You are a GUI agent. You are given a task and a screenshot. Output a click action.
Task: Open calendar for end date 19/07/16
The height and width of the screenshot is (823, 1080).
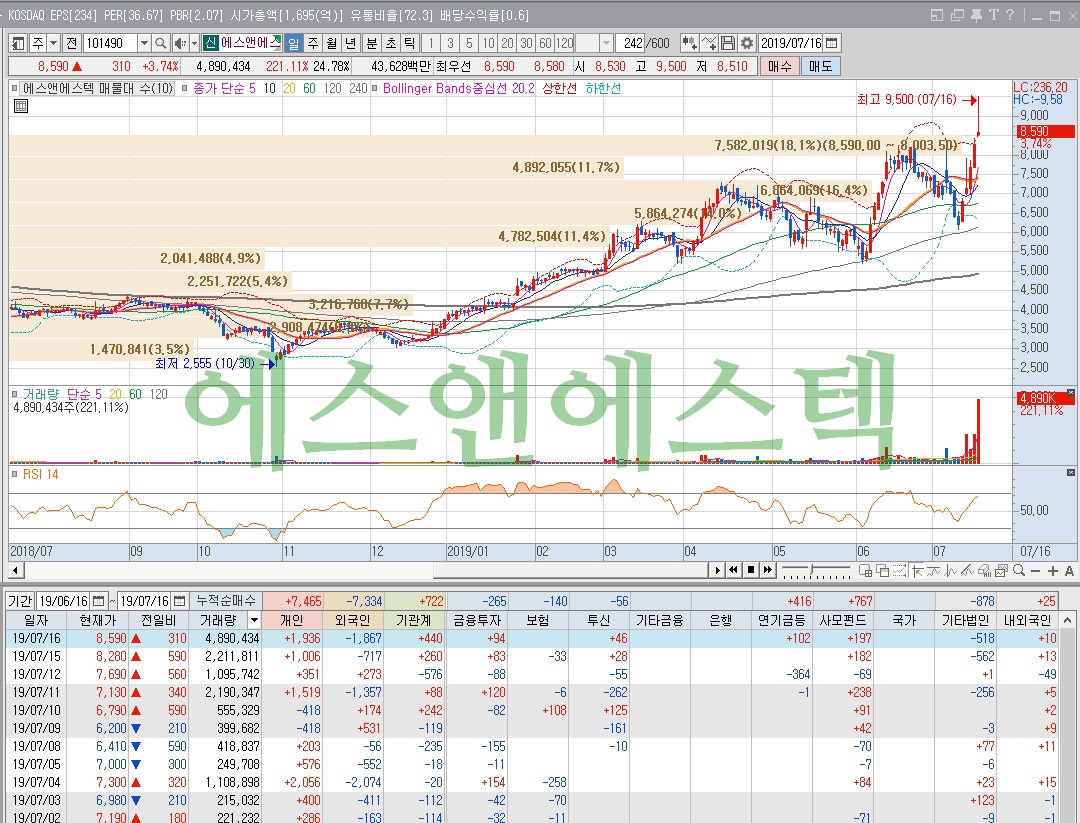click(180, 601)
